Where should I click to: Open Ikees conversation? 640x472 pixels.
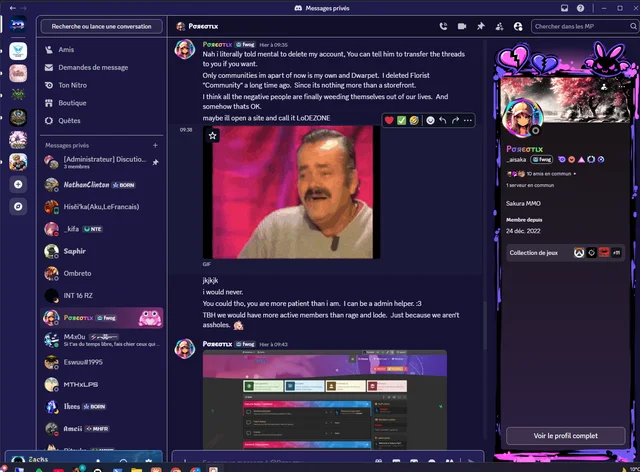[101, 407]
